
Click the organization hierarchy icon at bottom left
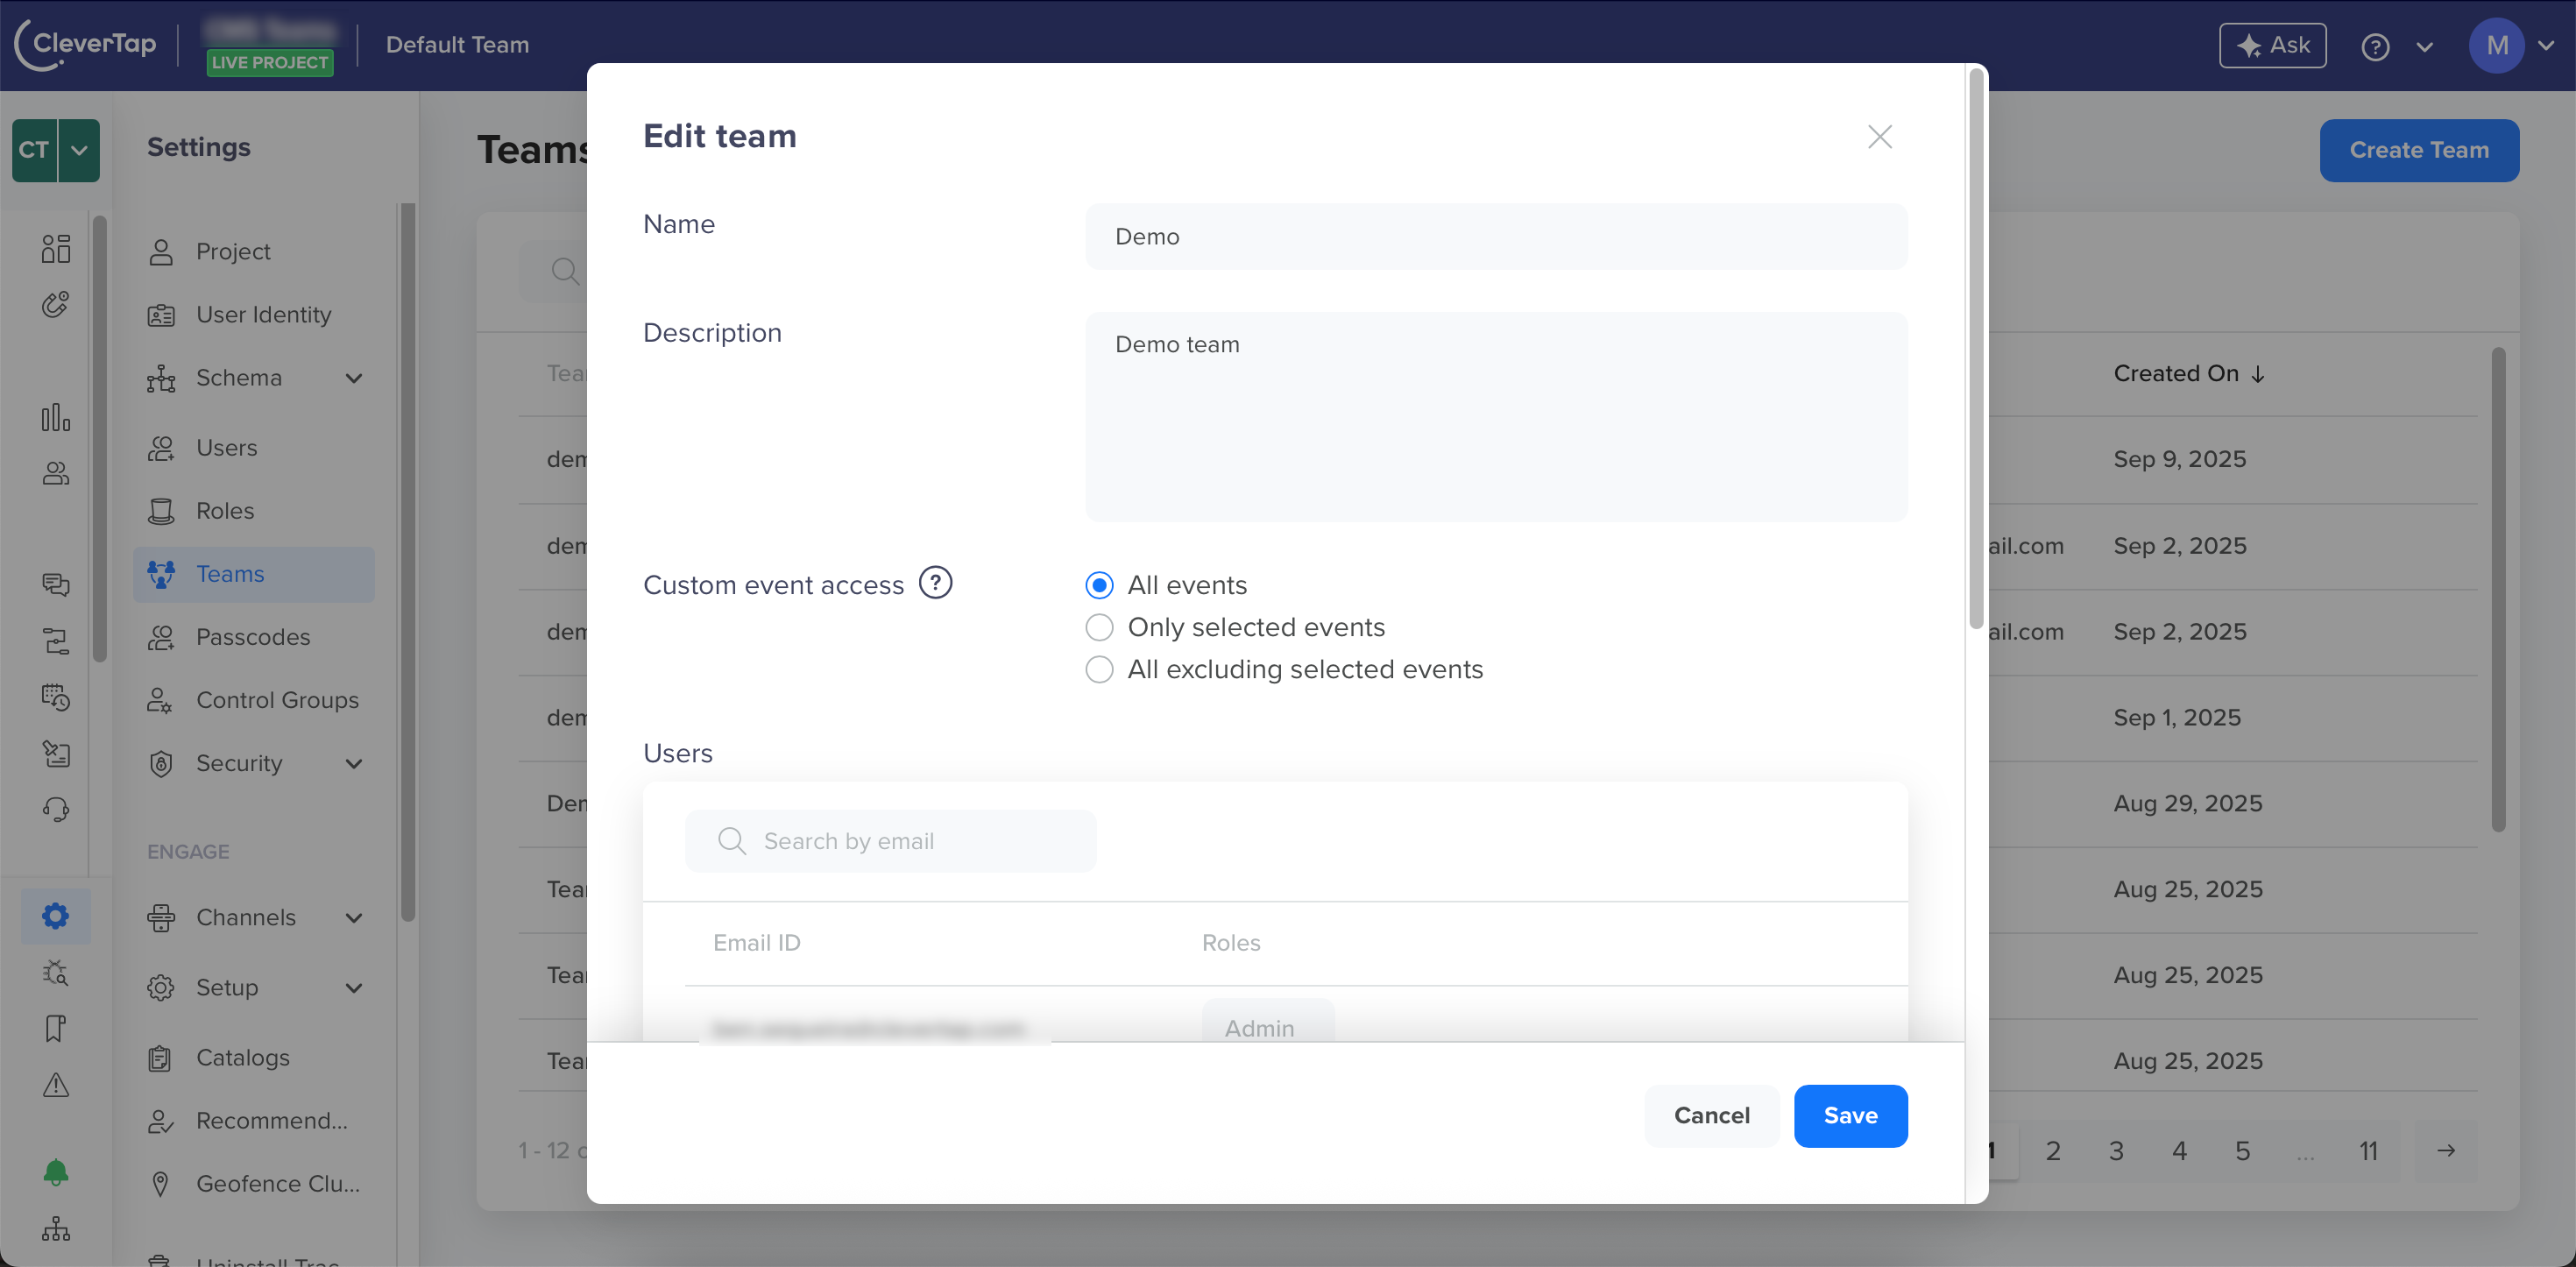click(x=56, y=1229)
